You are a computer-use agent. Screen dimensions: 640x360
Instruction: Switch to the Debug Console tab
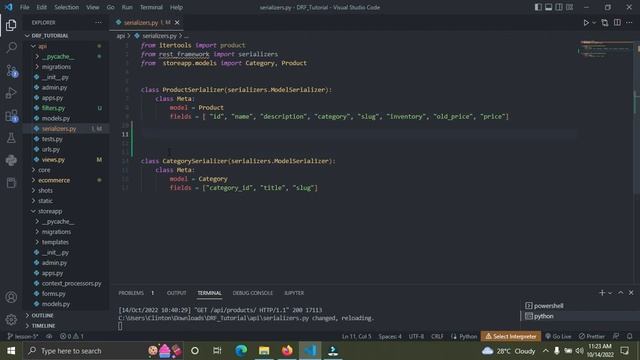tap(253, 293)
